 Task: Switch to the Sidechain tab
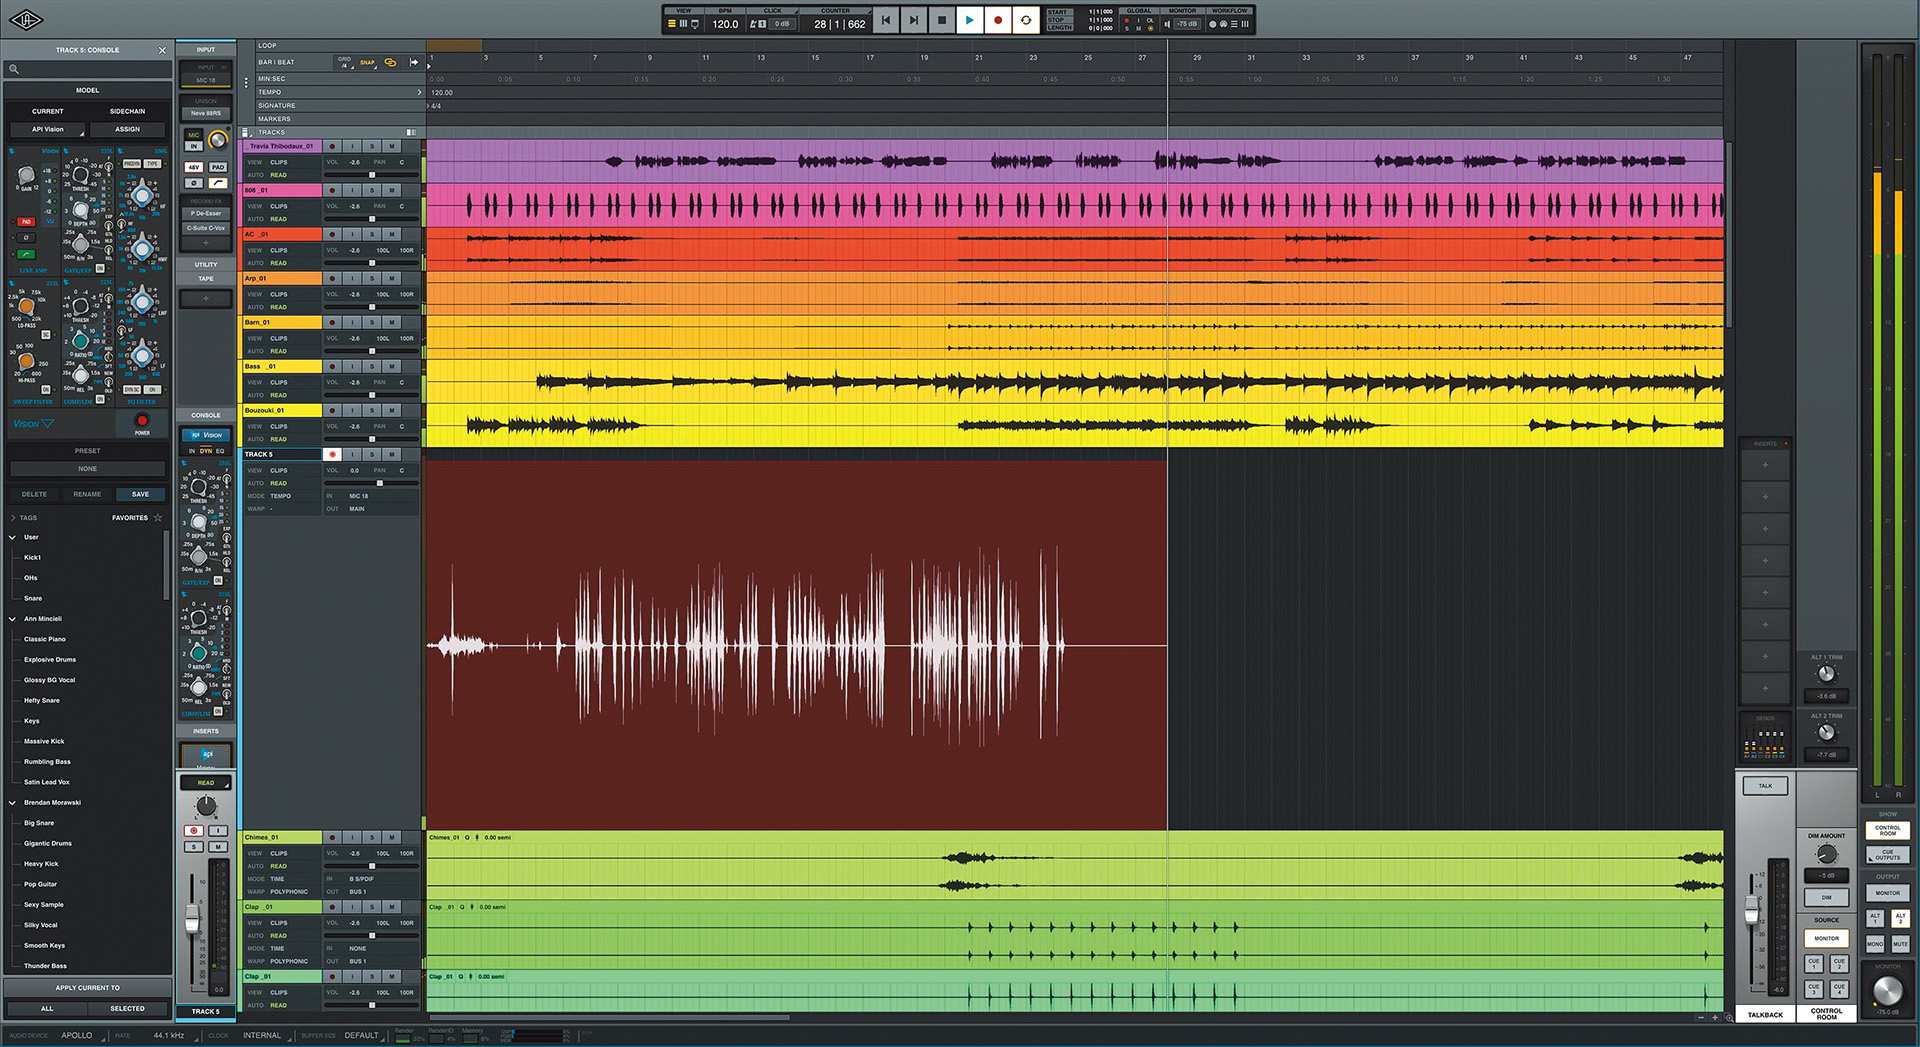click(127, 111)
